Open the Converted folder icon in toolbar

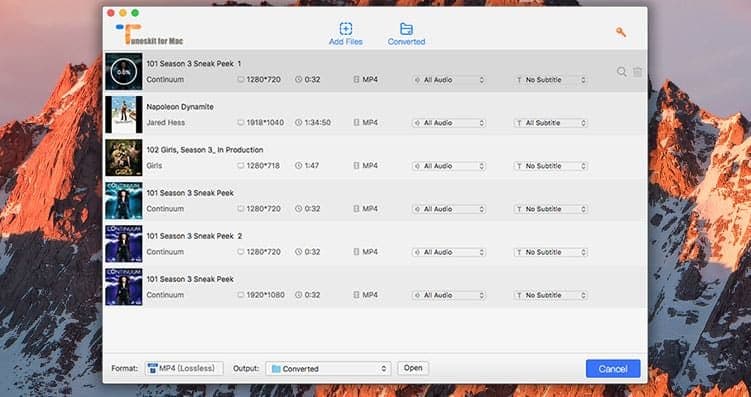coord(406,29)
